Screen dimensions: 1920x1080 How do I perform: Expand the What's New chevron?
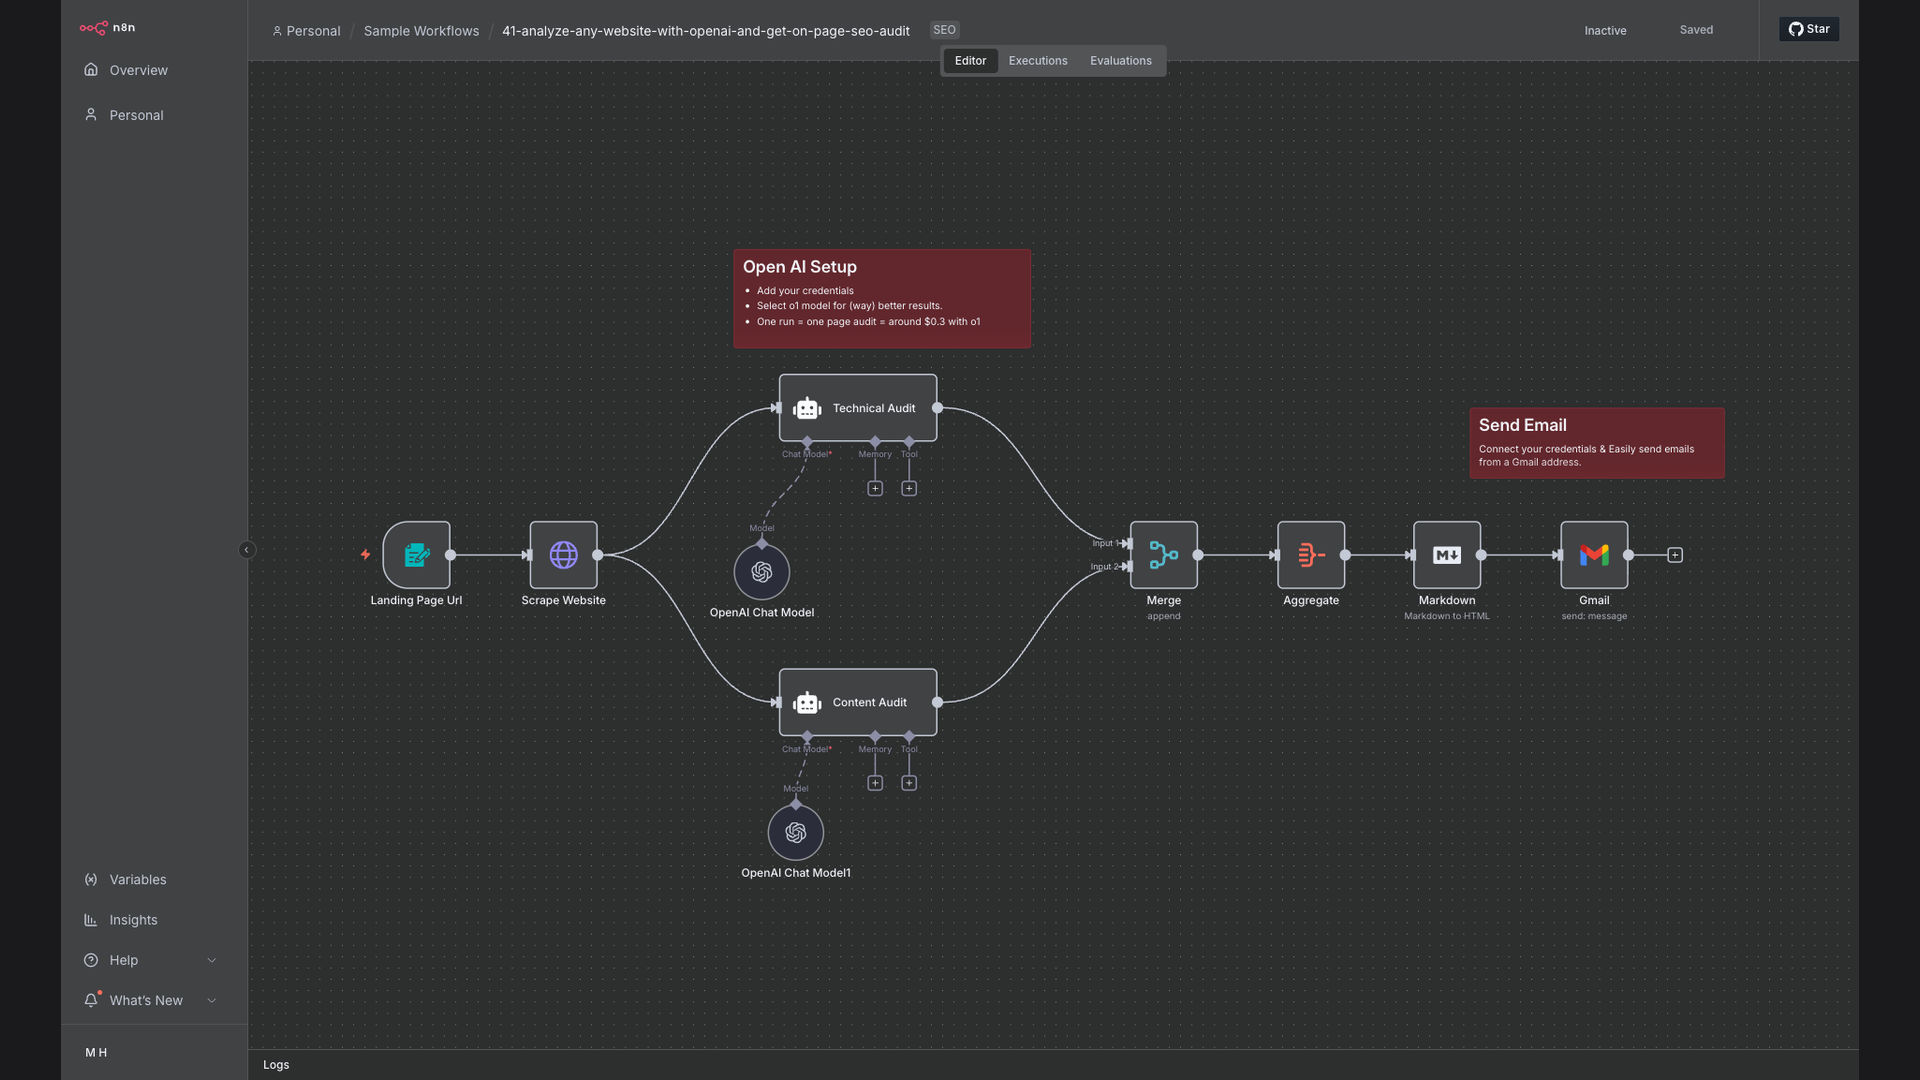(212, 1000)
